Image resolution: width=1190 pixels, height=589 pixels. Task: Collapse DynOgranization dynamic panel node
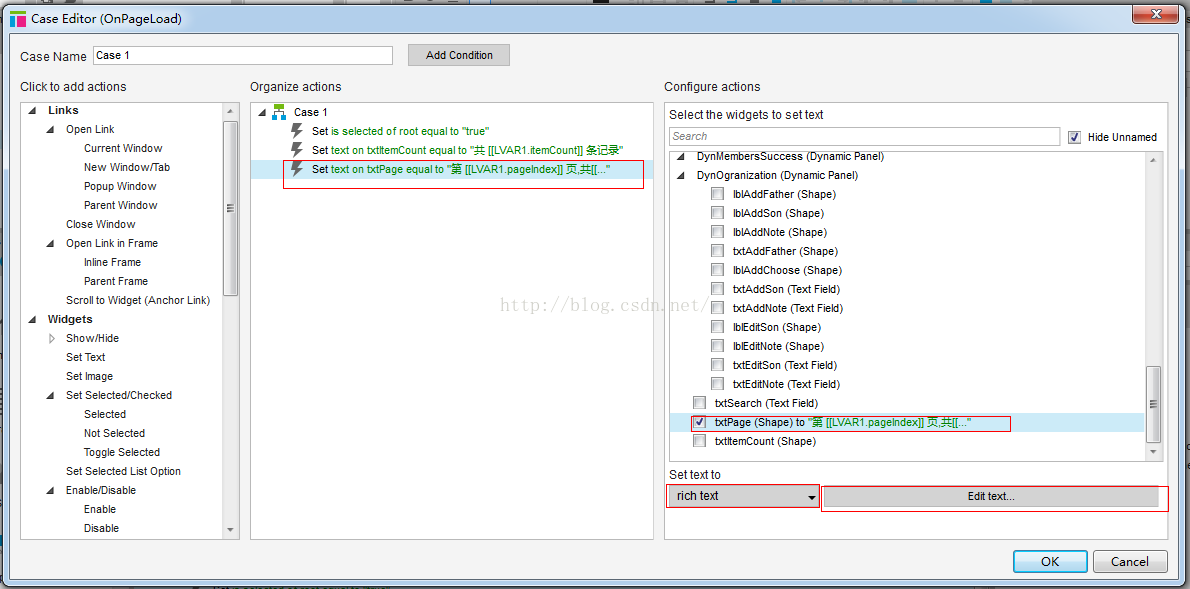click(681, 175)
